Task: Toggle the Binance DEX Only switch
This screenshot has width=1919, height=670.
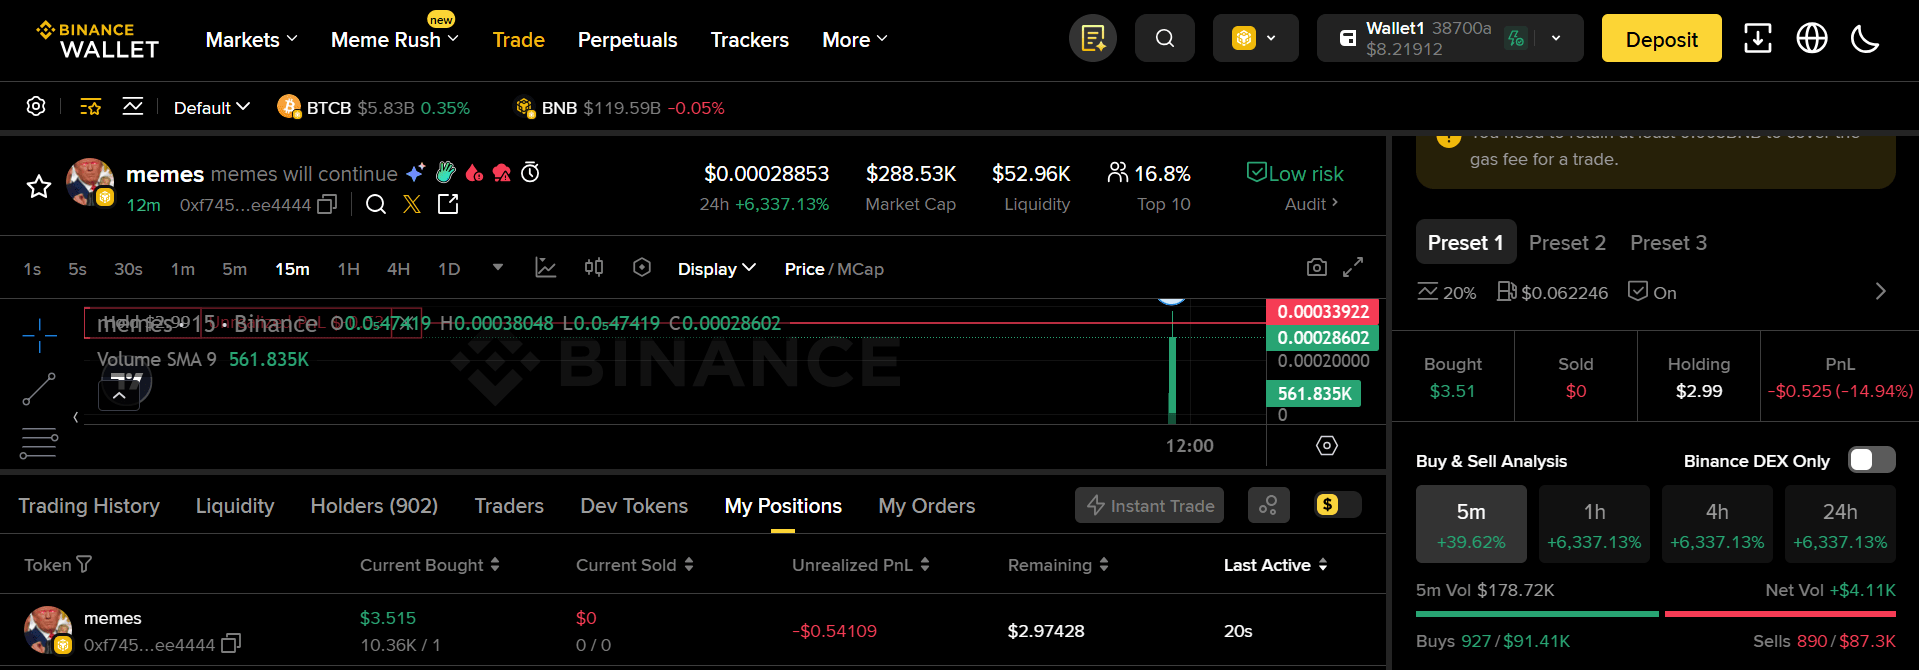Action: [x=1871, y=460]
